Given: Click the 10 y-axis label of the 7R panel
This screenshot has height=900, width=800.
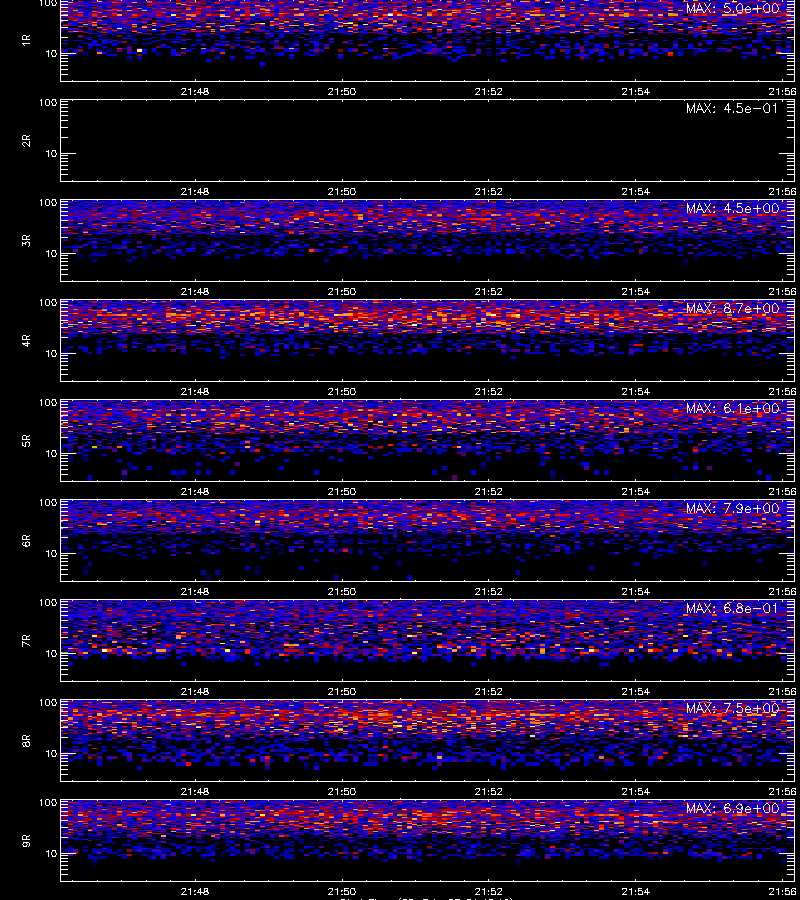Looking at the screenshot, I should click(x=51, y=654).
